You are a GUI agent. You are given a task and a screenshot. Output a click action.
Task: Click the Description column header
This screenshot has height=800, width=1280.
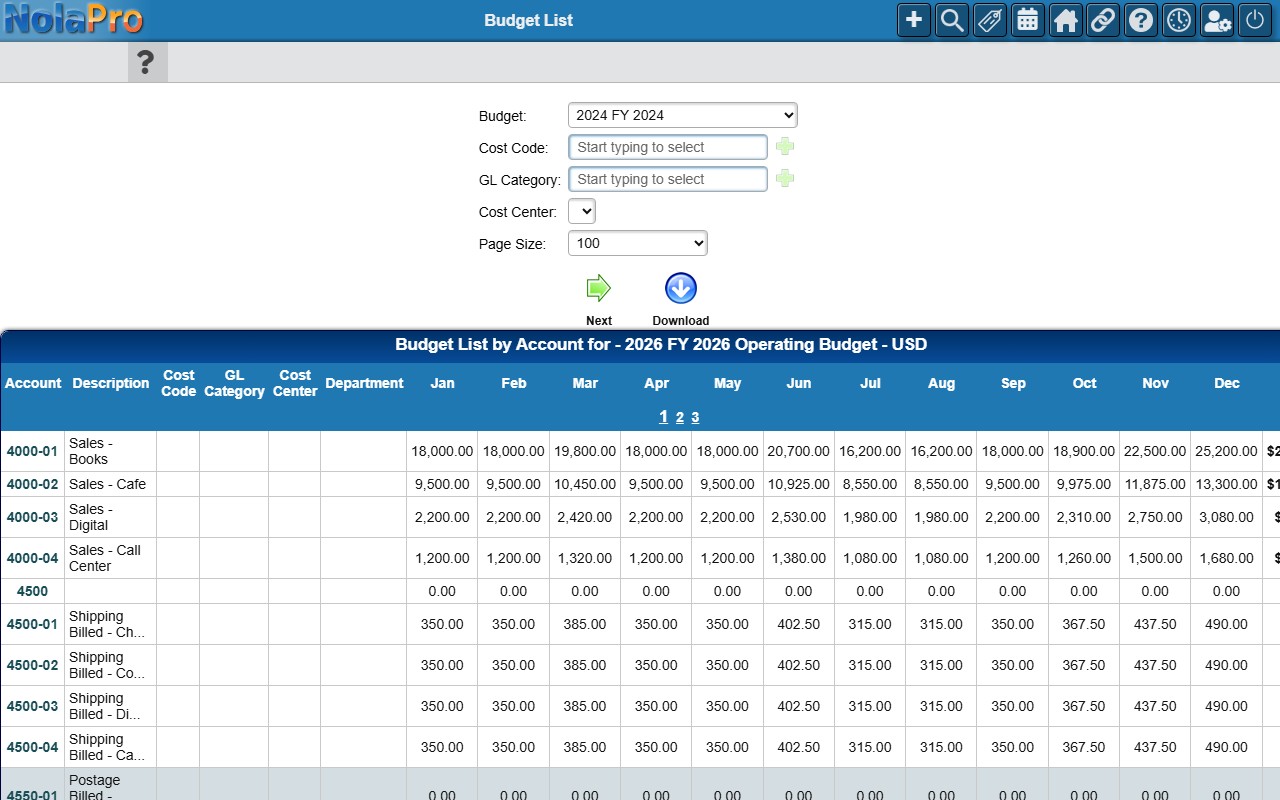(111, 383)
